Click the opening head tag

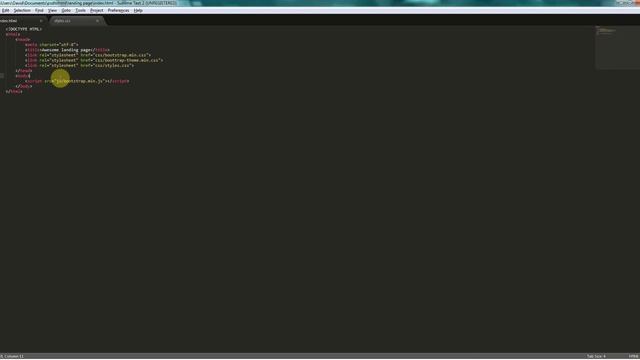coord(22,40)
